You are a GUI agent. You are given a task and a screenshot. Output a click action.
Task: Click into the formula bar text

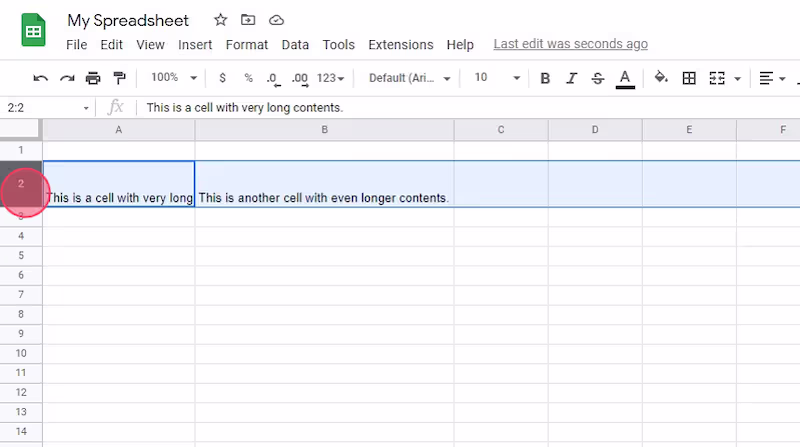(x=244, y=108)
